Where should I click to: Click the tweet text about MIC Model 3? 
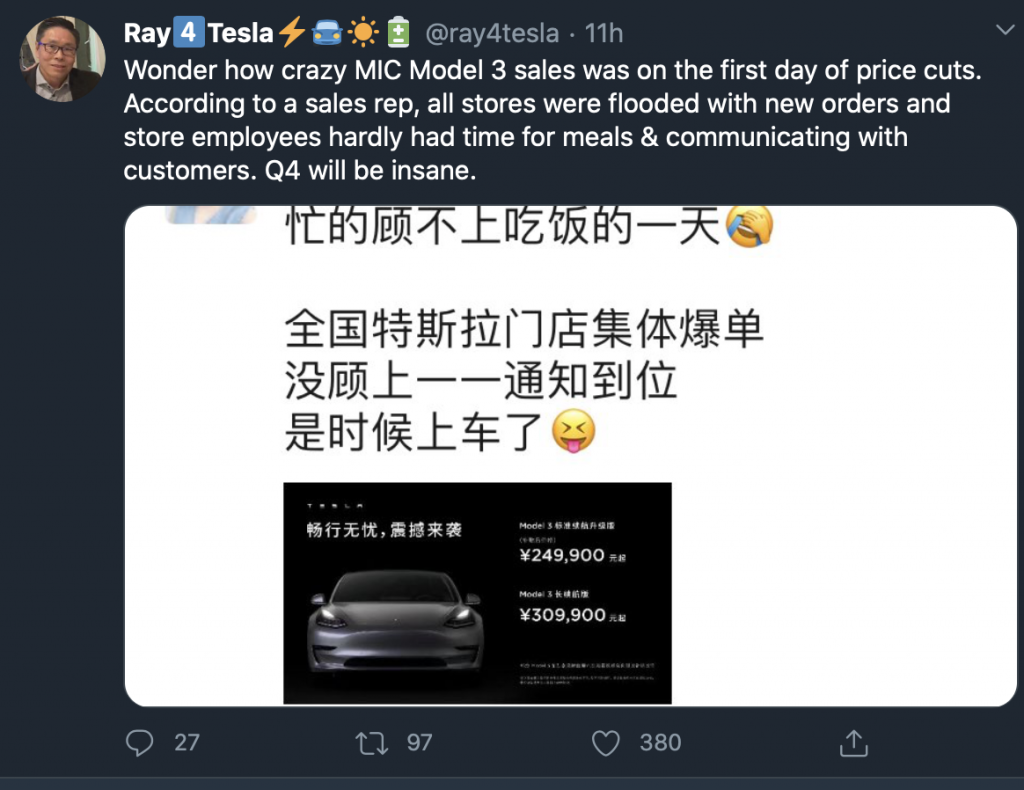(552, 120)
